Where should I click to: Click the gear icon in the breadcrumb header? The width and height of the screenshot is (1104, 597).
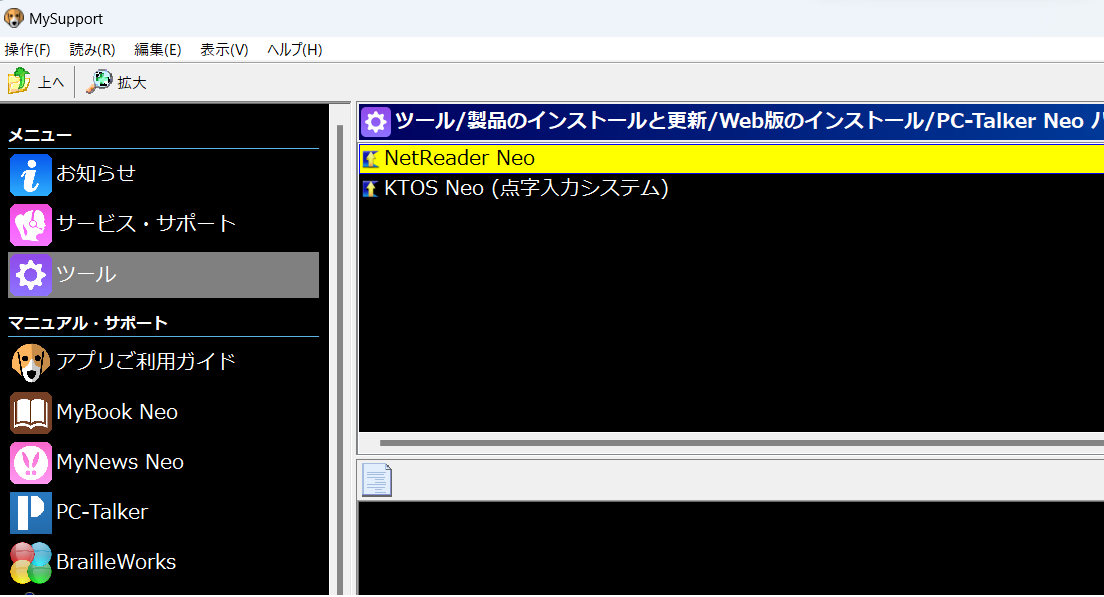376,121
